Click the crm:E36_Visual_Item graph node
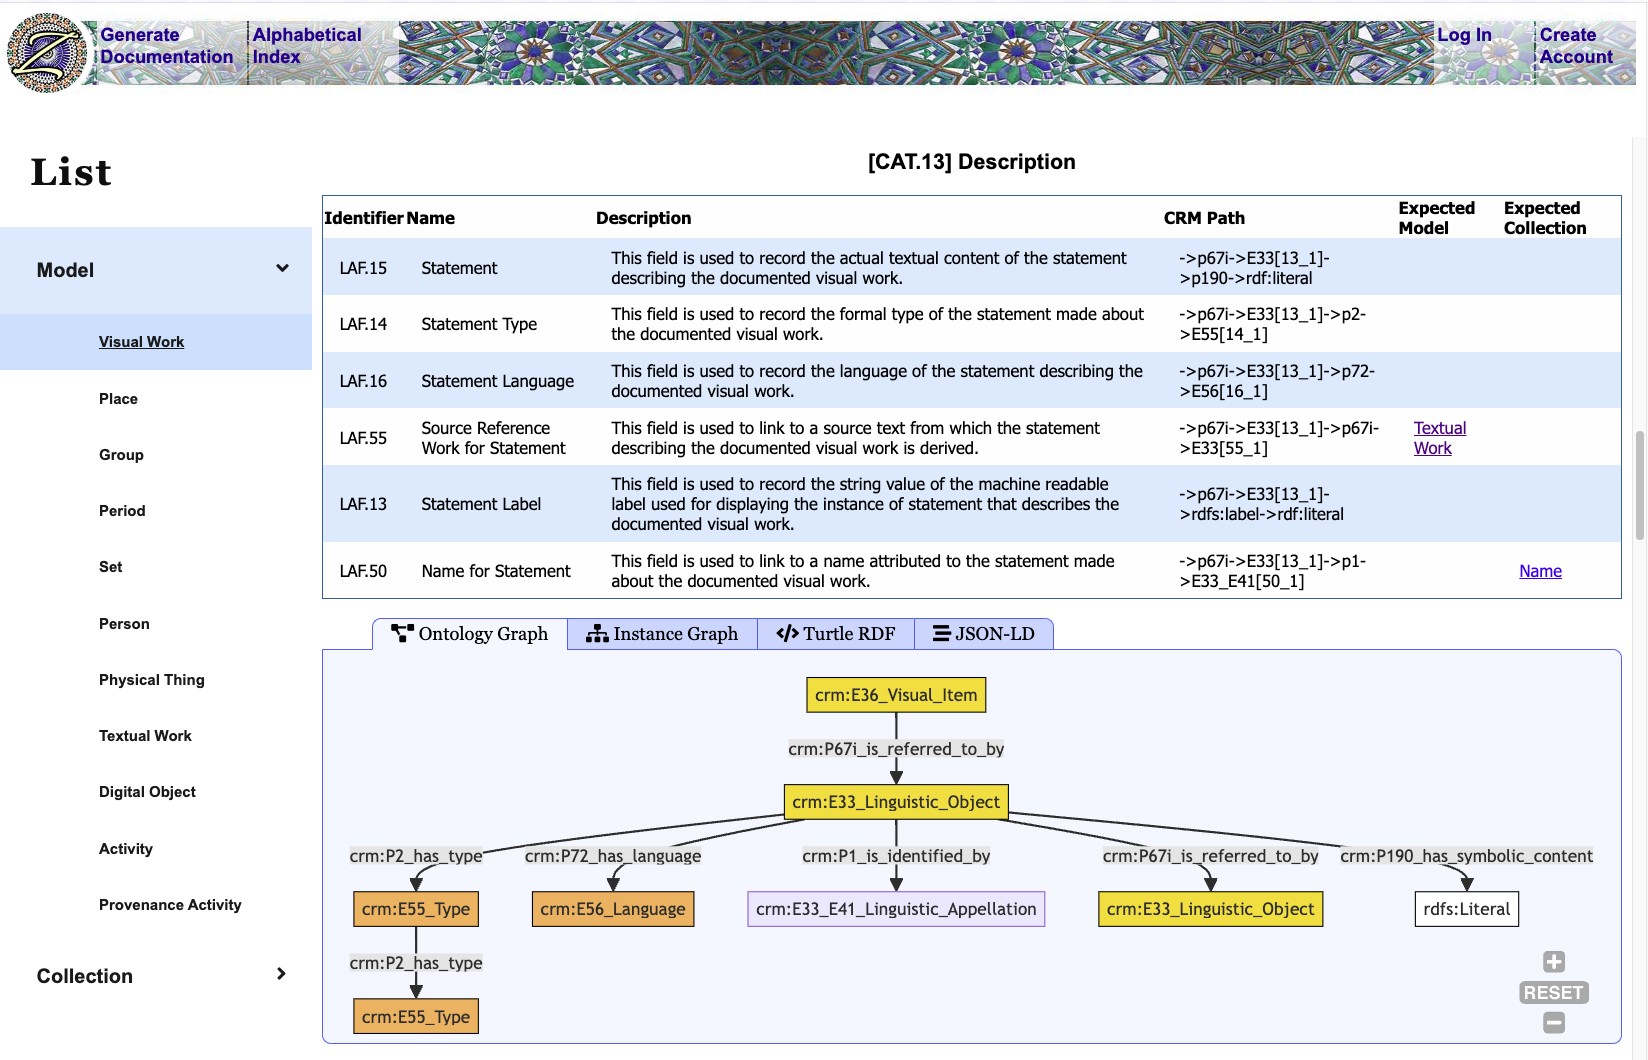The image size is (1648, 1060). (x=896, y=695)
